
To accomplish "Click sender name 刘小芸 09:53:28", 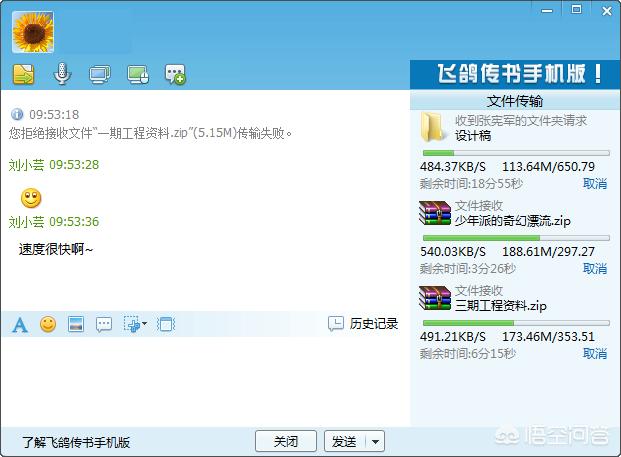I will tap(54, 165).
